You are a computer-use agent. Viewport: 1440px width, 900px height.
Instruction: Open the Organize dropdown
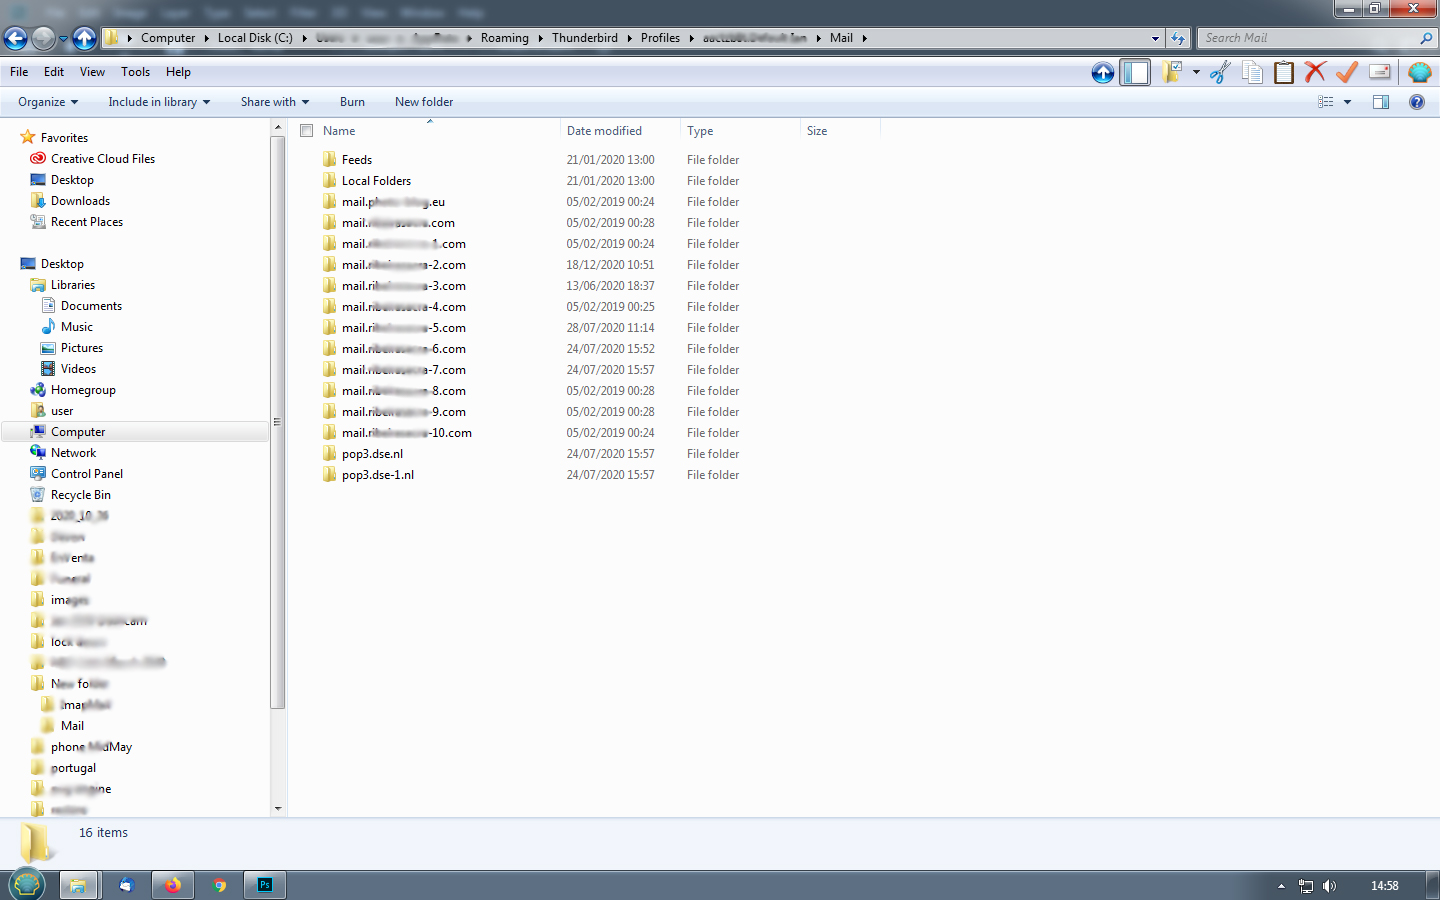[48, 102]
